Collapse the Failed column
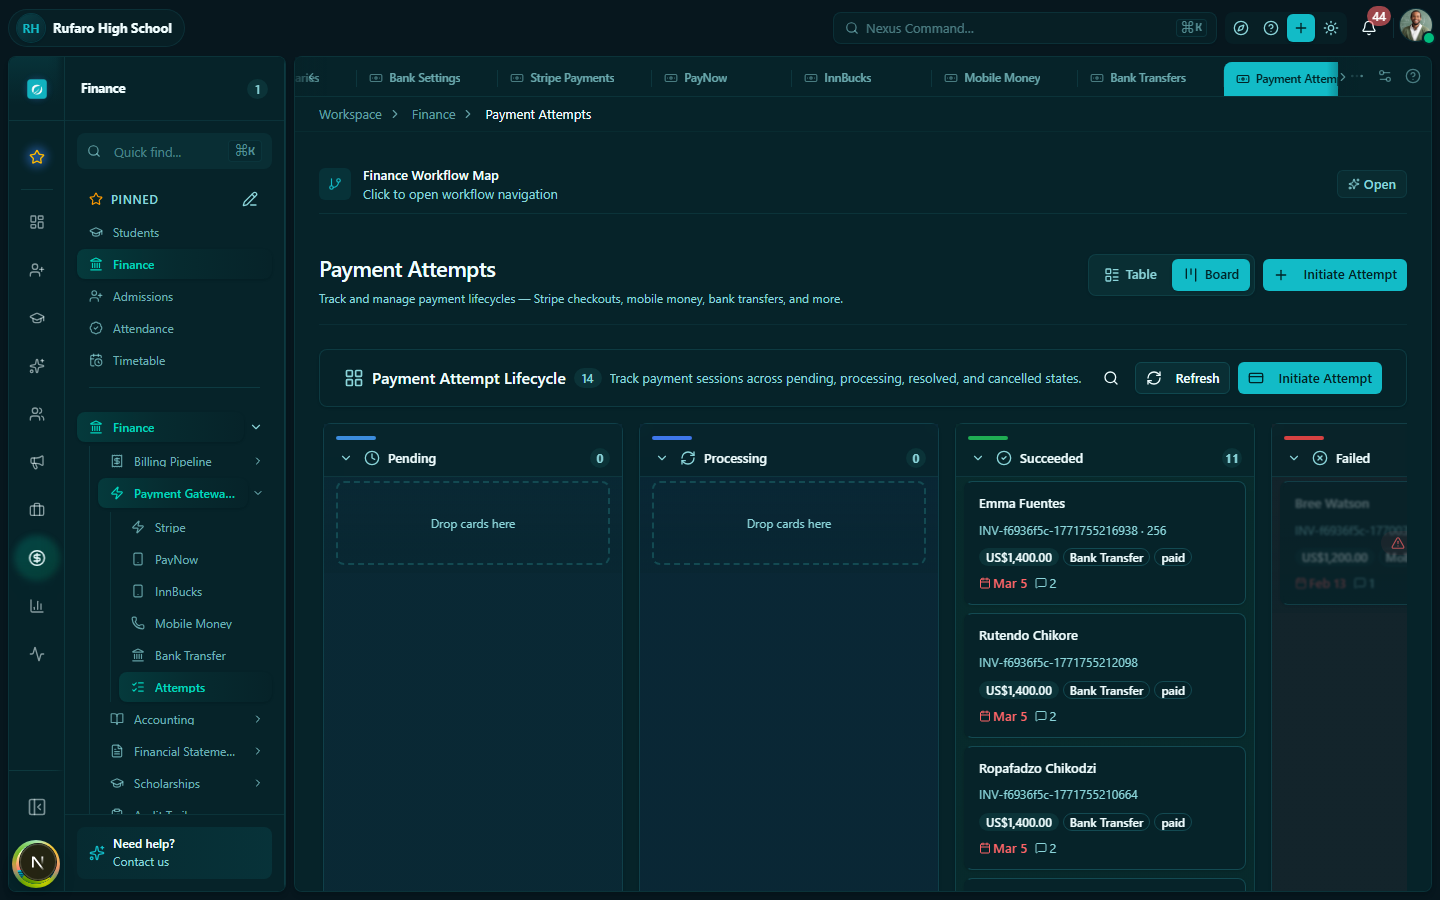The image size is (1440, 900). [x=1294, y=458]
